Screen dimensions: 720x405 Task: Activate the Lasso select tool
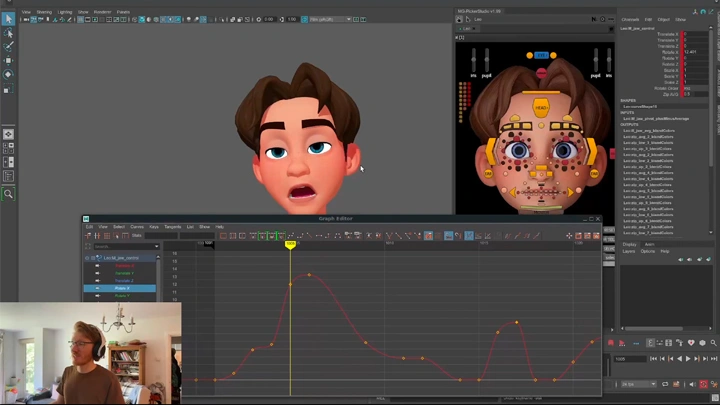tap(8, 33)
